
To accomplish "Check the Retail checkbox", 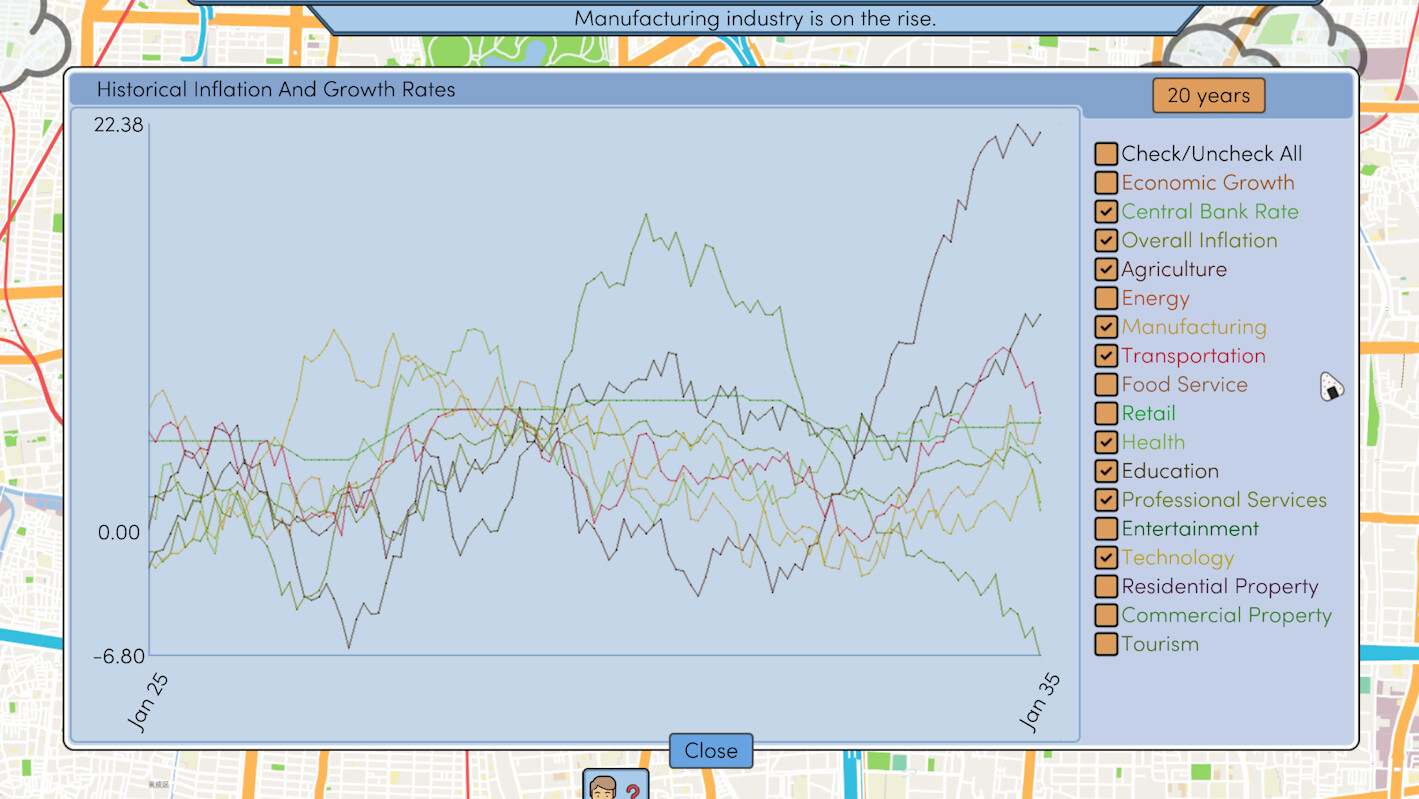I will (x=1106, y=414).
